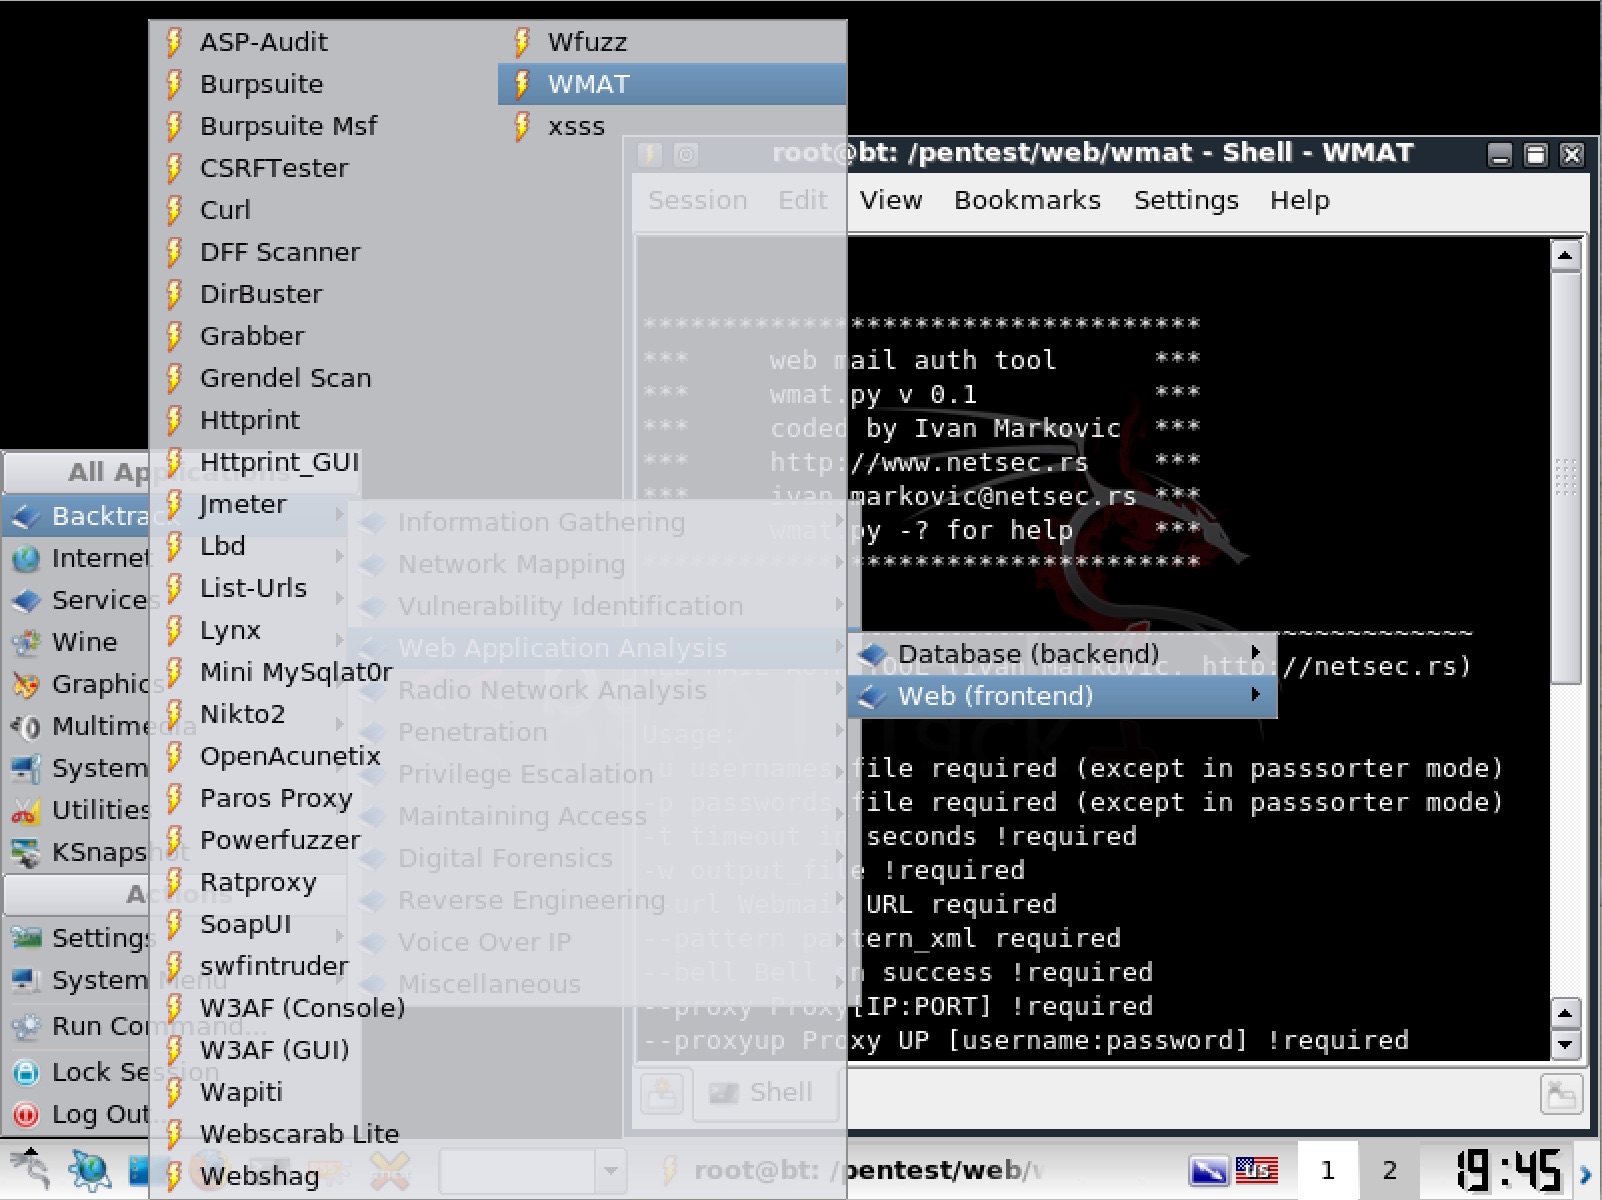Open the View menu in the shell window
Image resolution: width=1602 pixels, height=1200 pixels.
pos(890,200)
